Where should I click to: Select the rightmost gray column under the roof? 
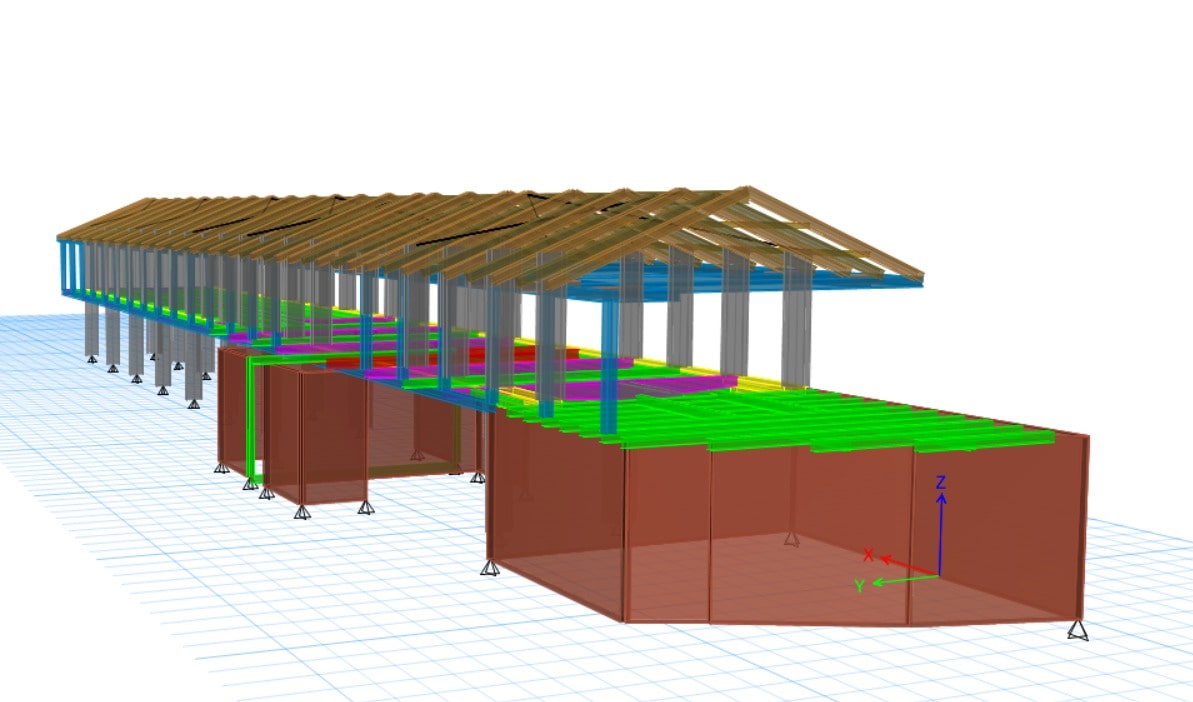point(797,318)
